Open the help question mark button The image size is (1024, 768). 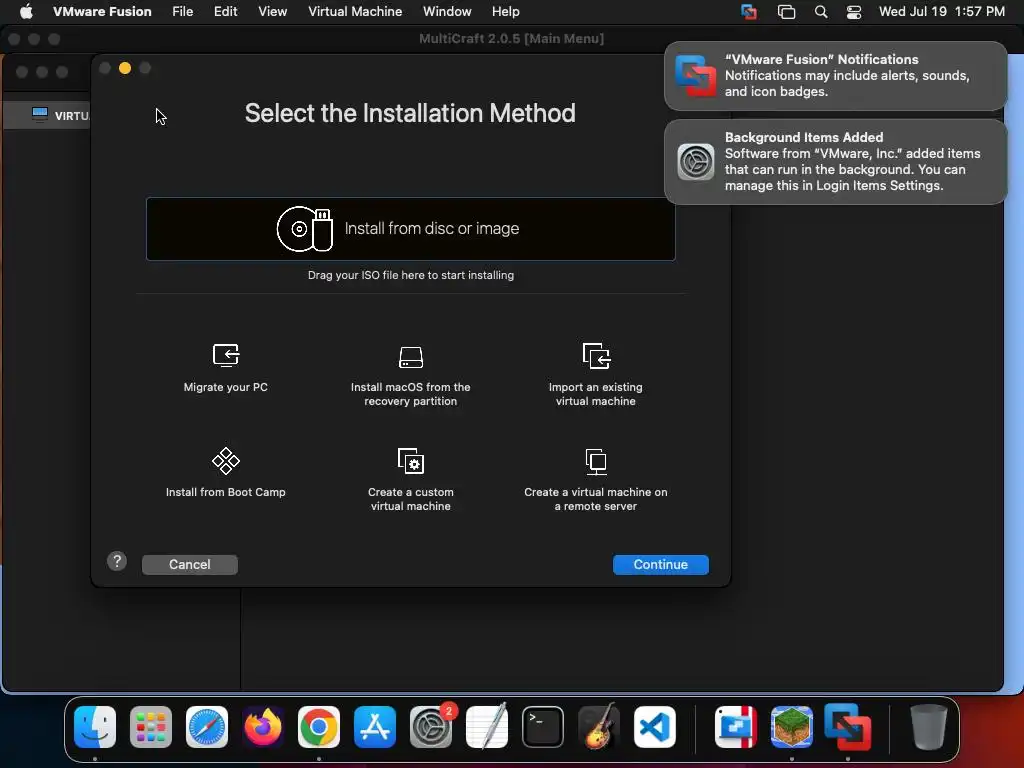(117, 561)
